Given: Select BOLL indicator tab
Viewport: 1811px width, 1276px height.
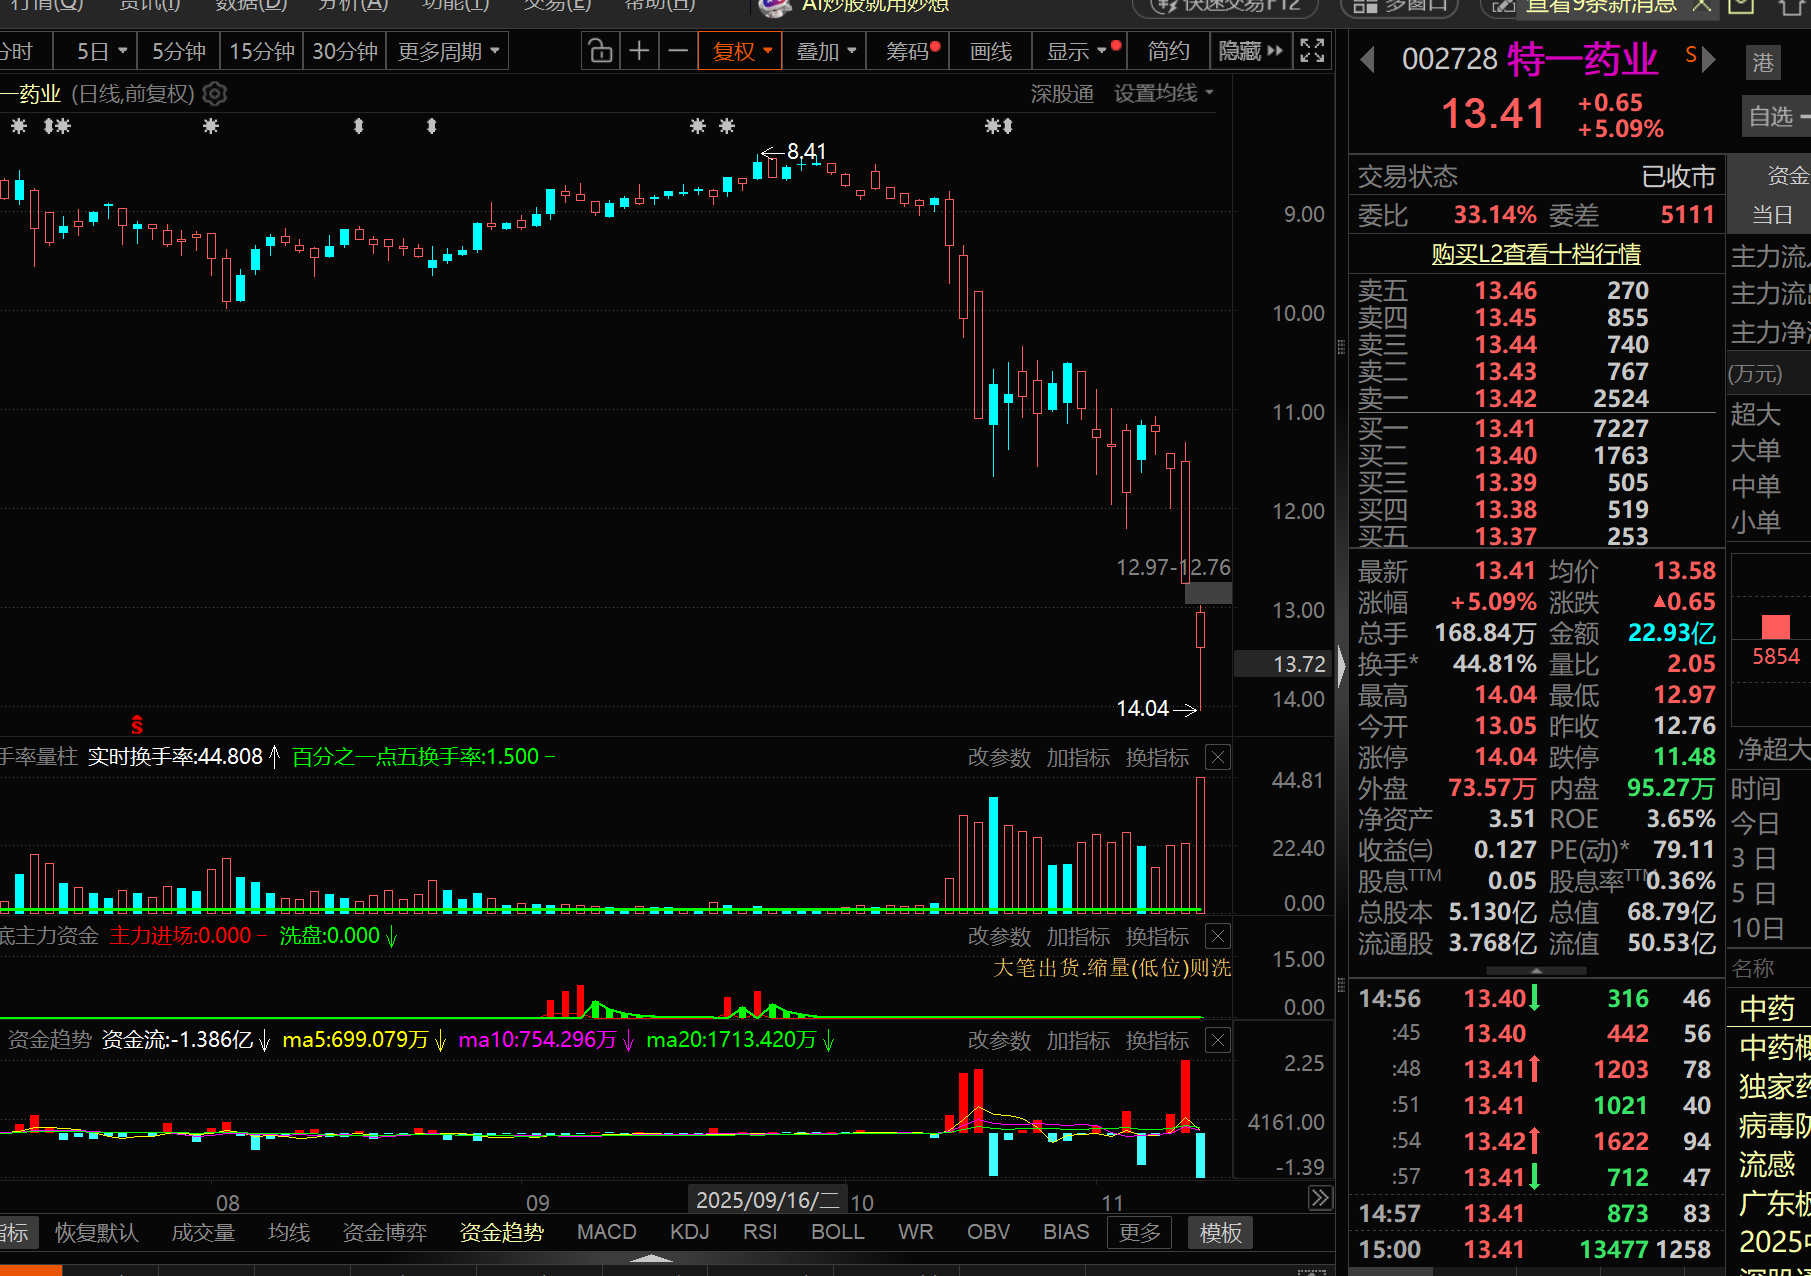Looking at the screenshot, I should (838, 1232).
